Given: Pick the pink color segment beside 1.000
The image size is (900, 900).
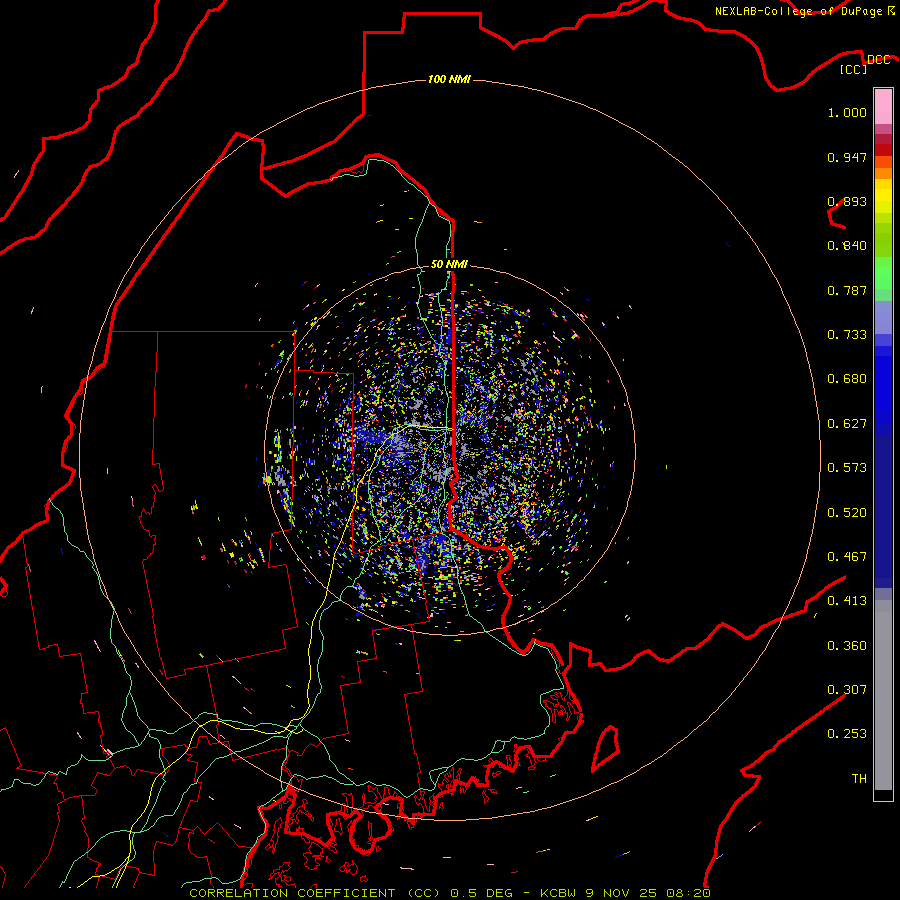Looking at the screenshot, I should click(x=883, y=107).
